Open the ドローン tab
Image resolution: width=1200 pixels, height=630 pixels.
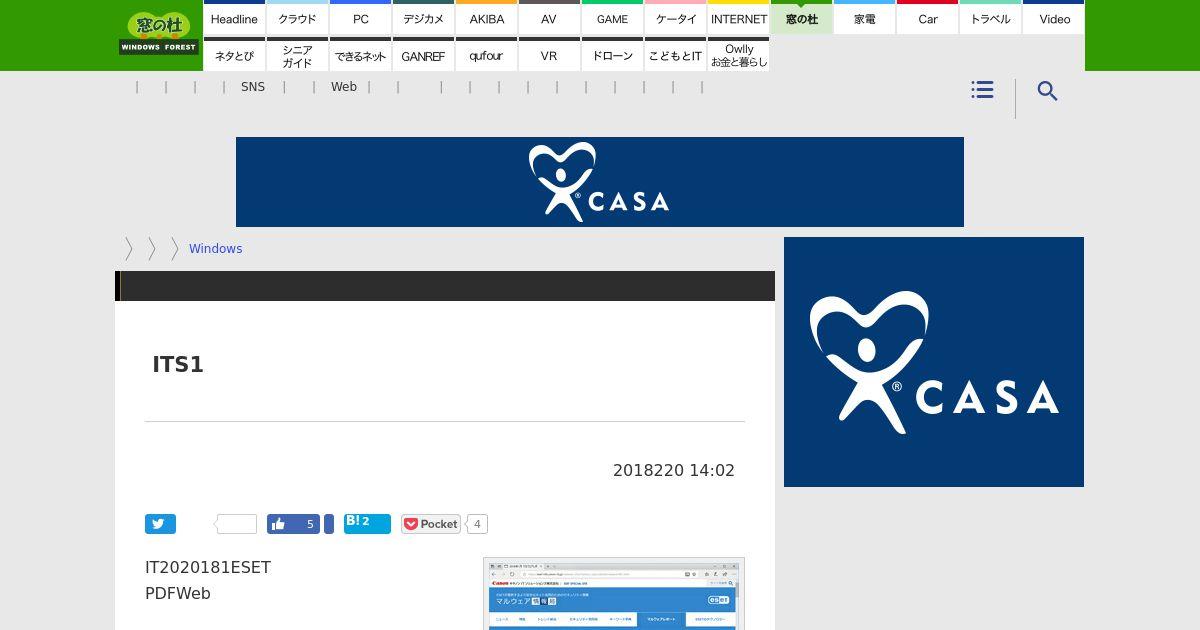click(612, 55)
